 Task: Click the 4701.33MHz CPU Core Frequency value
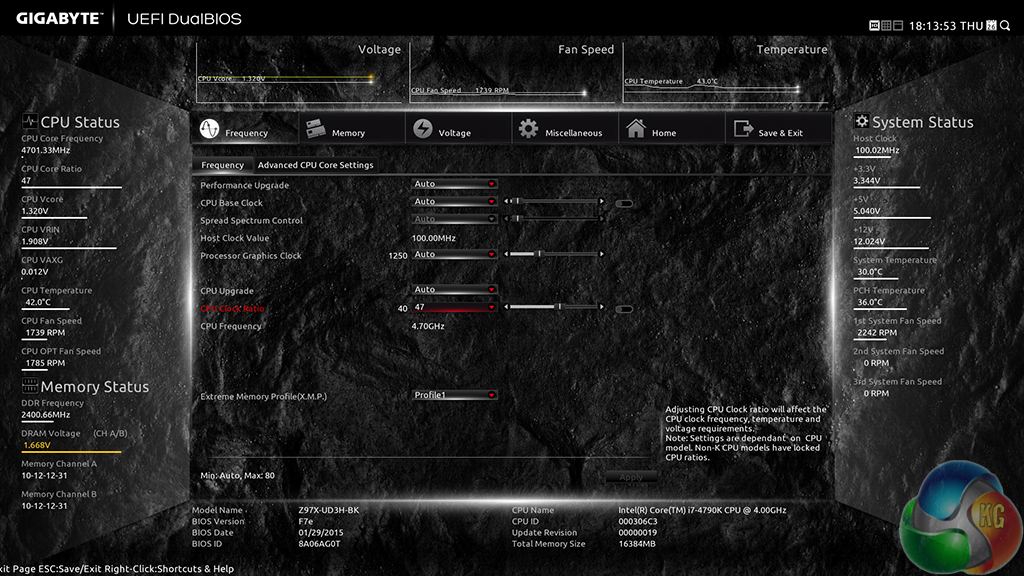46,150
